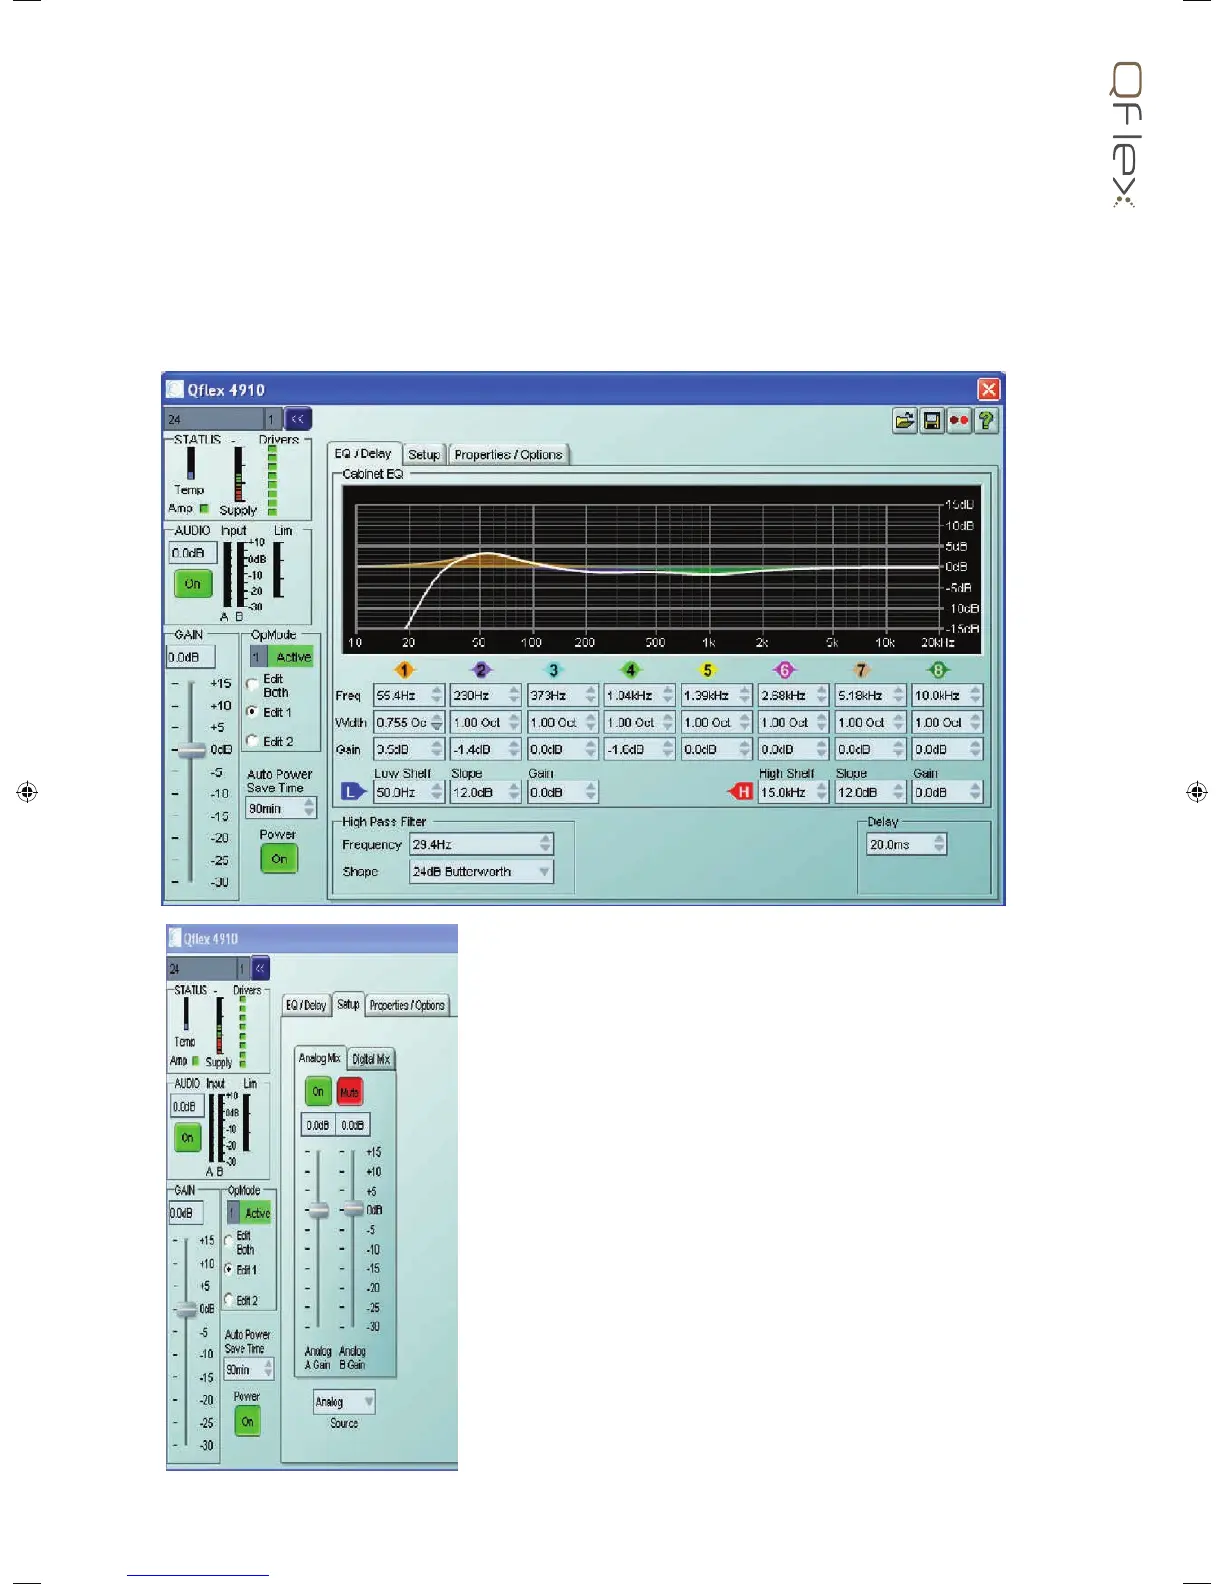
Task: Select the Analog Mix tab
Action: pos(320,1058)
